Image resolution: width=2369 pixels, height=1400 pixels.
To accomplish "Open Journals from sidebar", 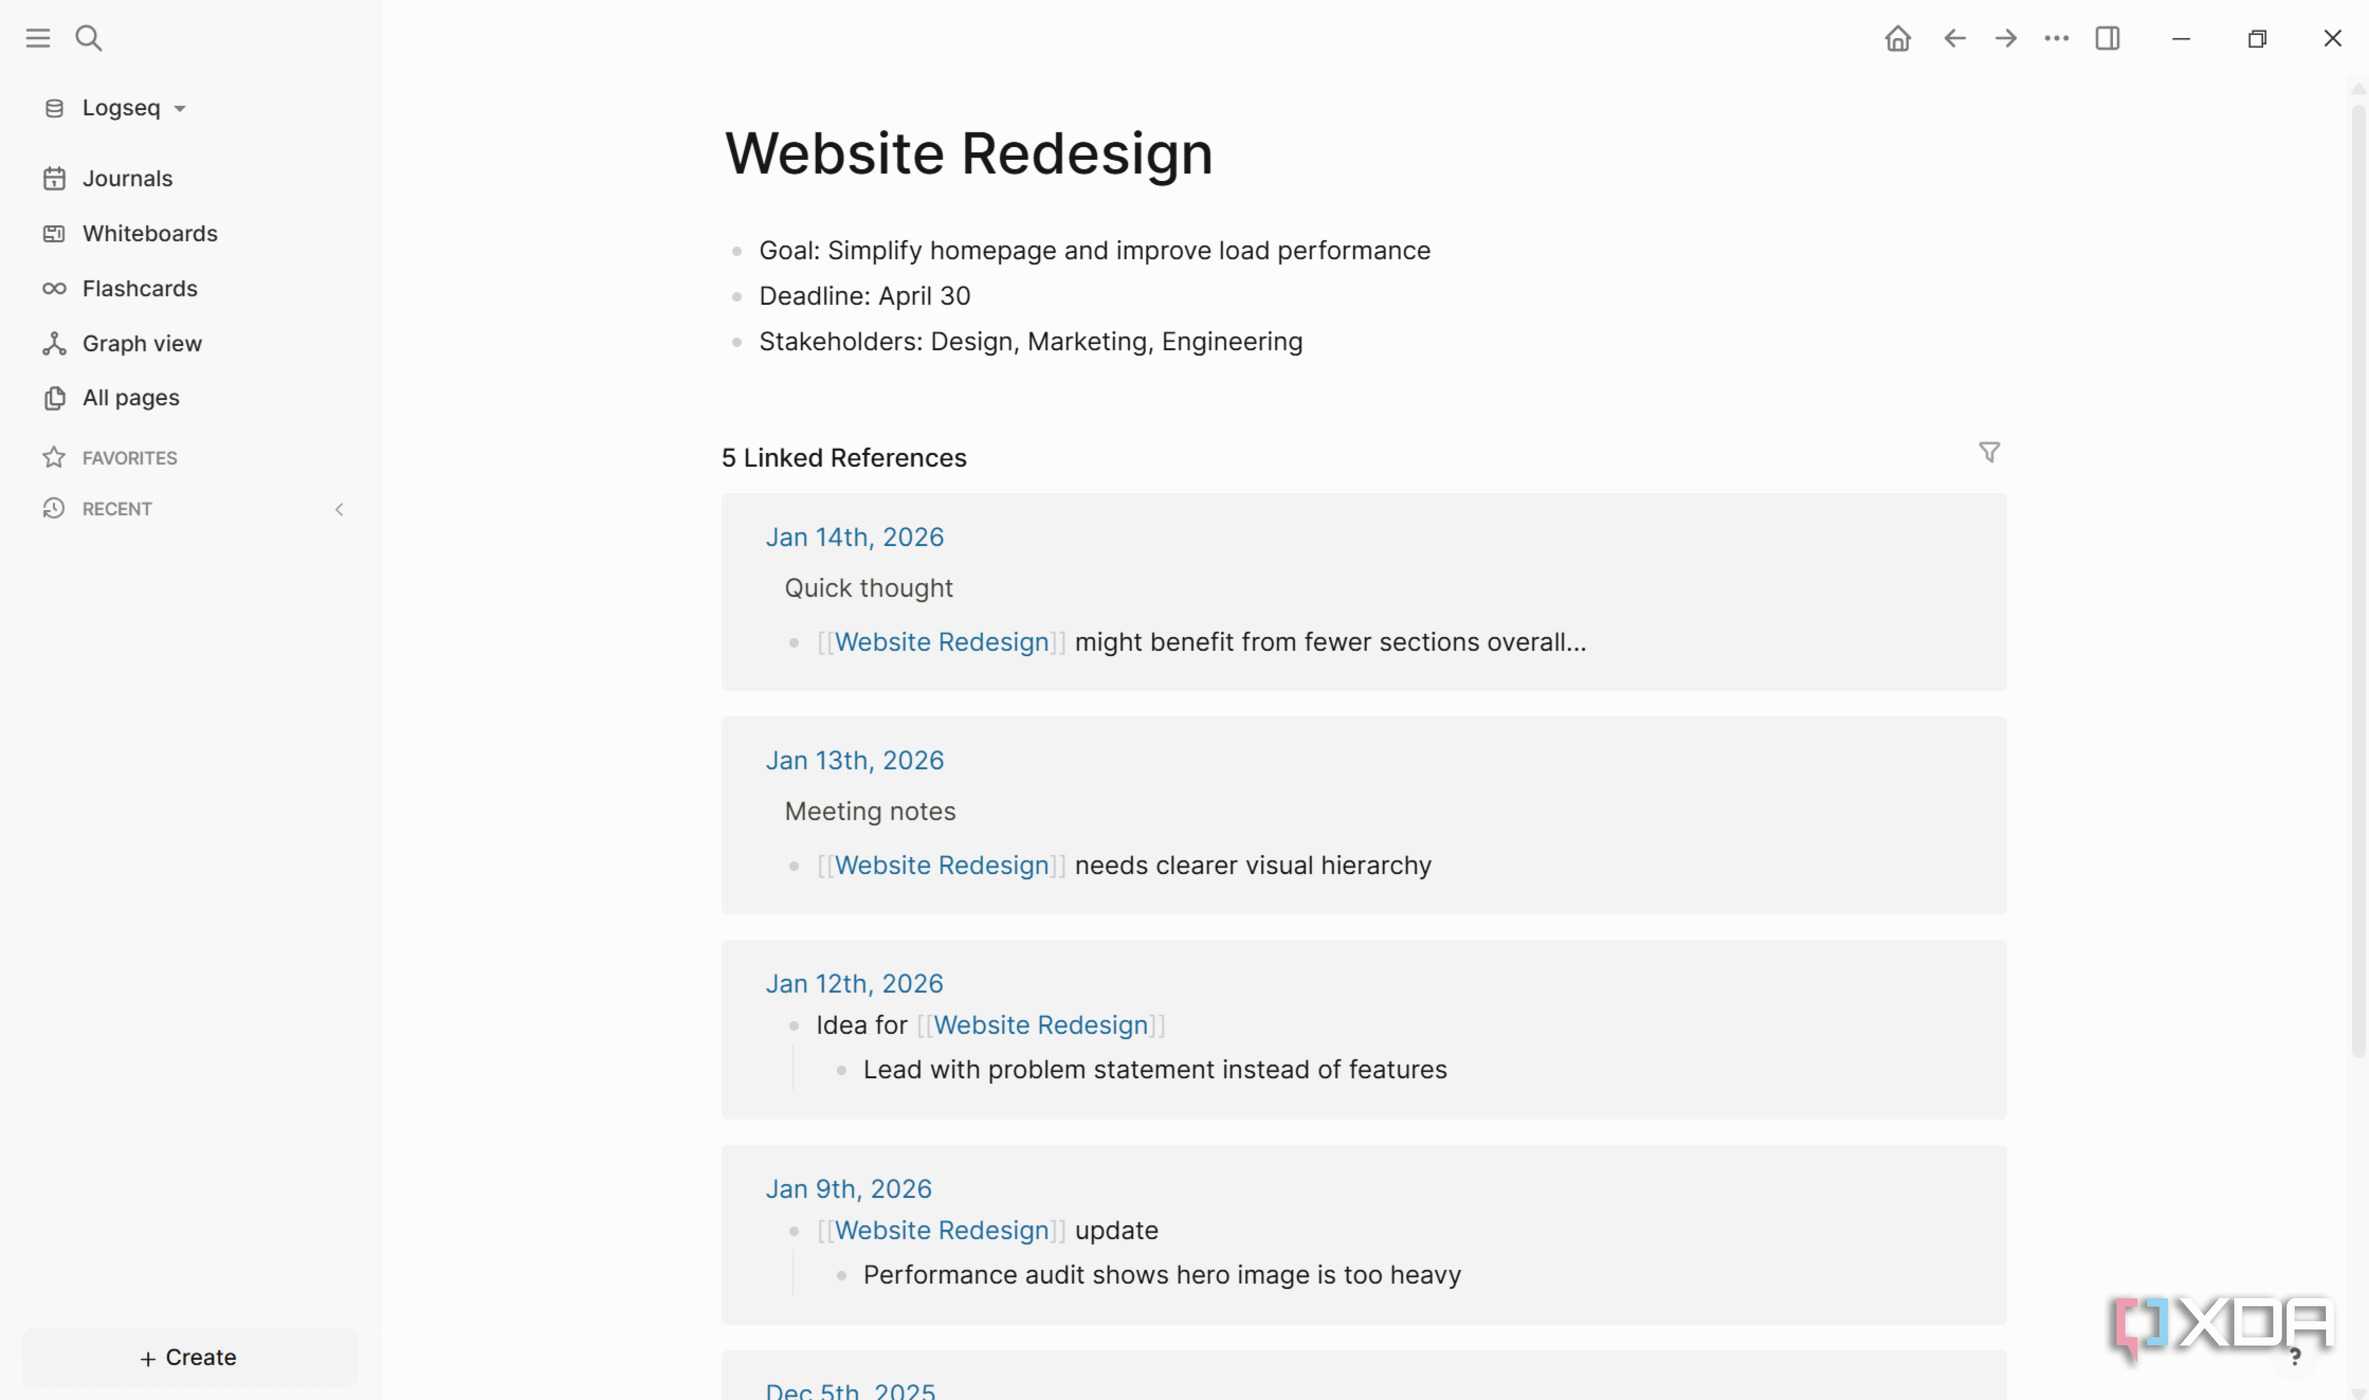I will click(x=127, y=178).
